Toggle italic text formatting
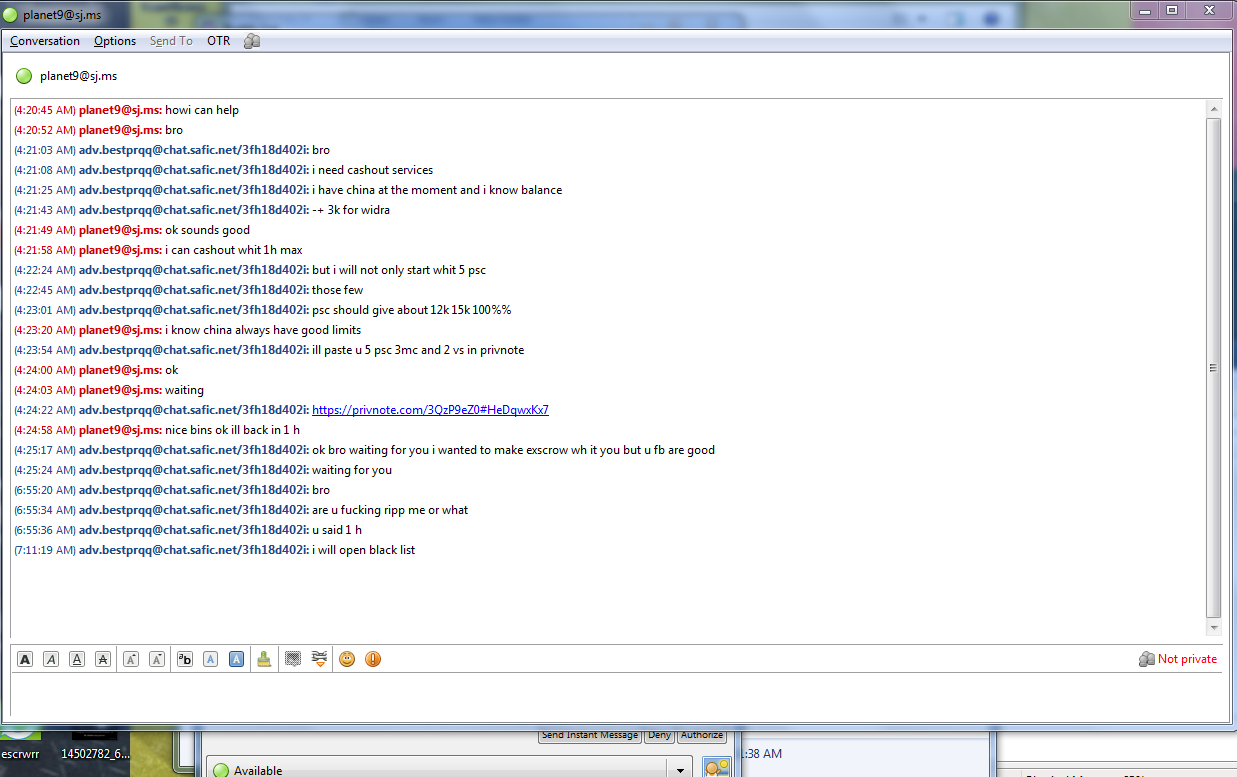 [51, 659]
